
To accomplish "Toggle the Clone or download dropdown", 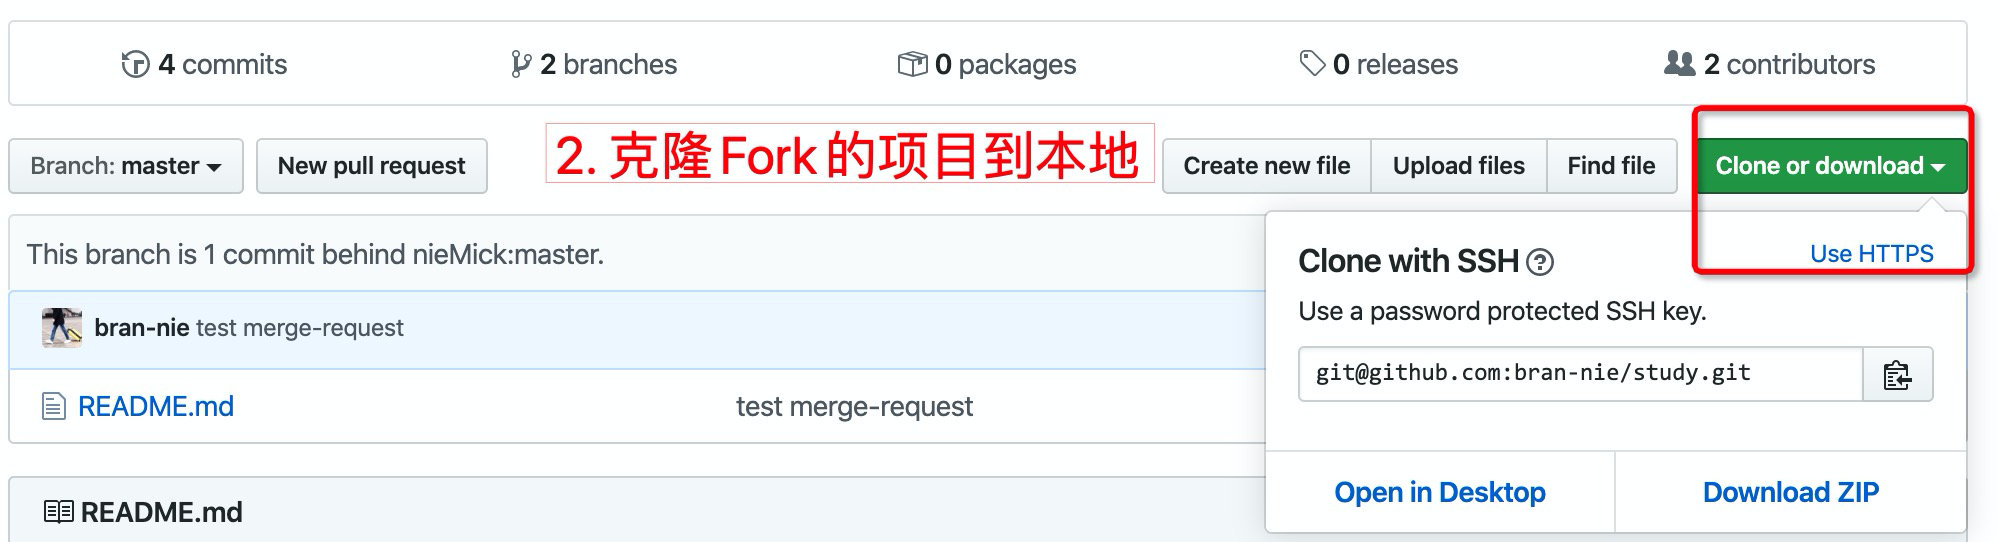I will click(1830, 166).
